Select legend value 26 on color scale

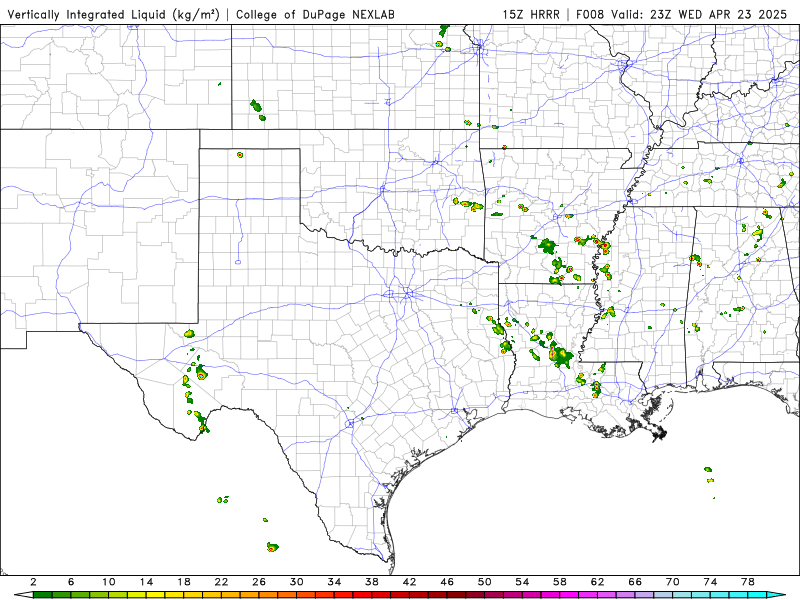[259, 582]
